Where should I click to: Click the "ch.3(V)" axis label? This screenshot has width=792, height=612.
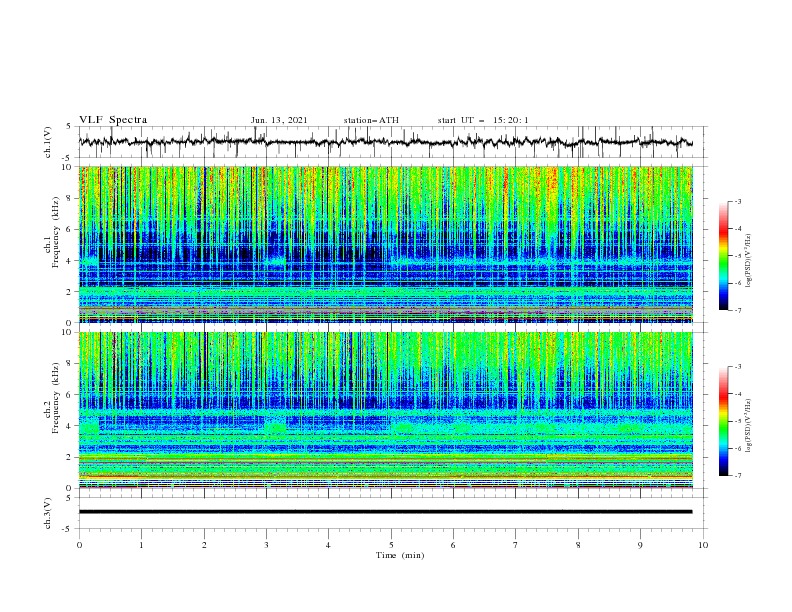point(48,513)
